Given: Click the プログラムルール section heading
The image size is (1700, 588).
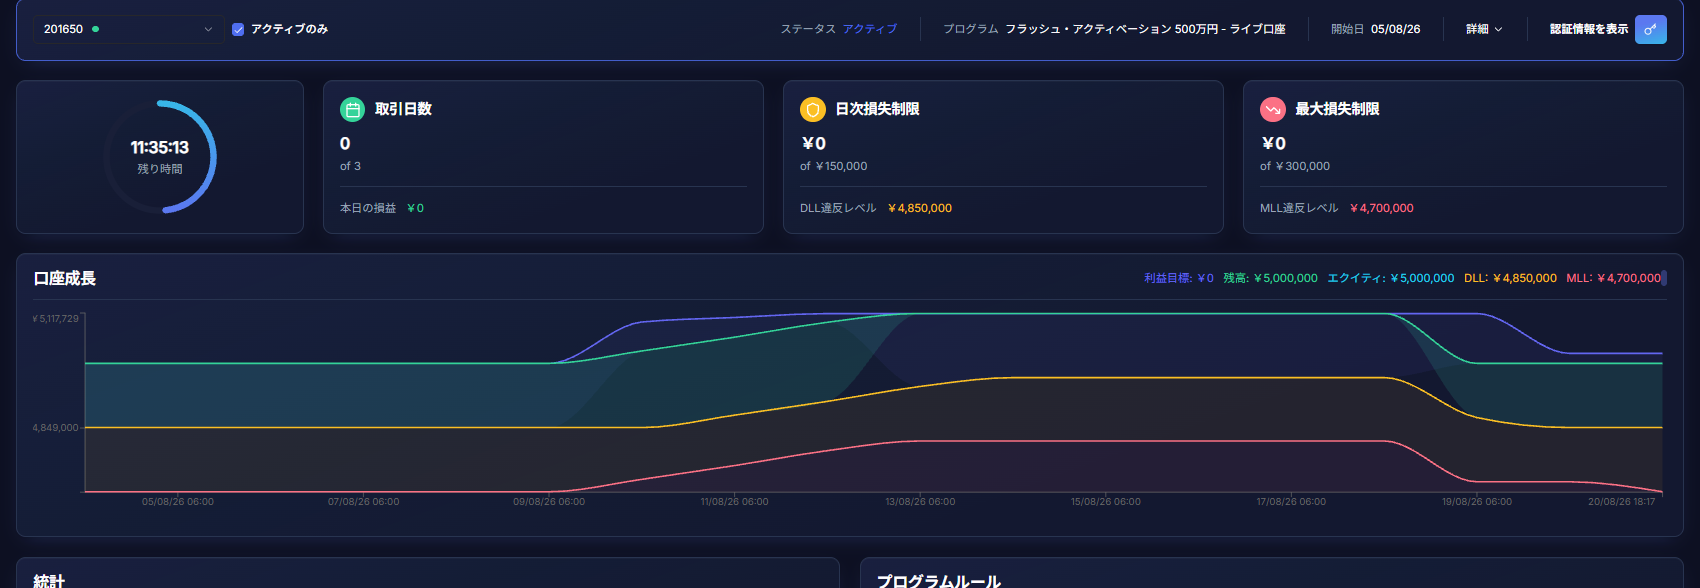Looking at the screenshot, I should (939, 581).
